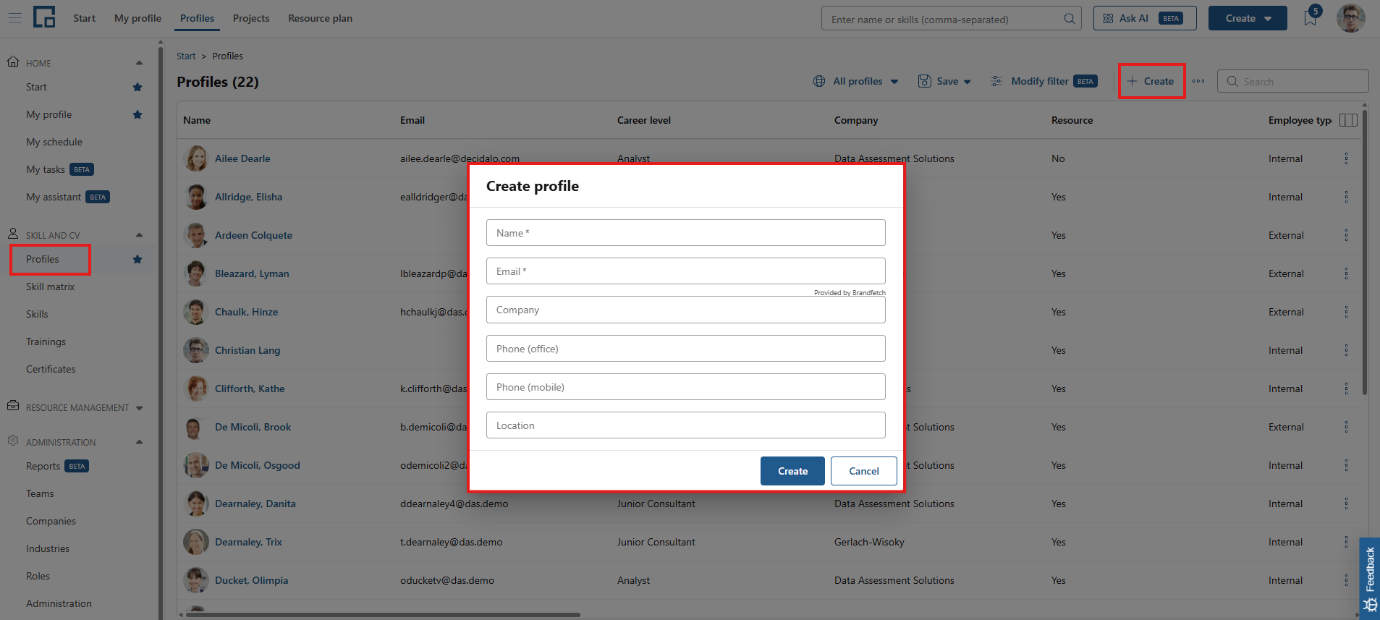Open Skill matrix in the sidebar
Screen dimensions: 1380x620
tap(50, 287)
